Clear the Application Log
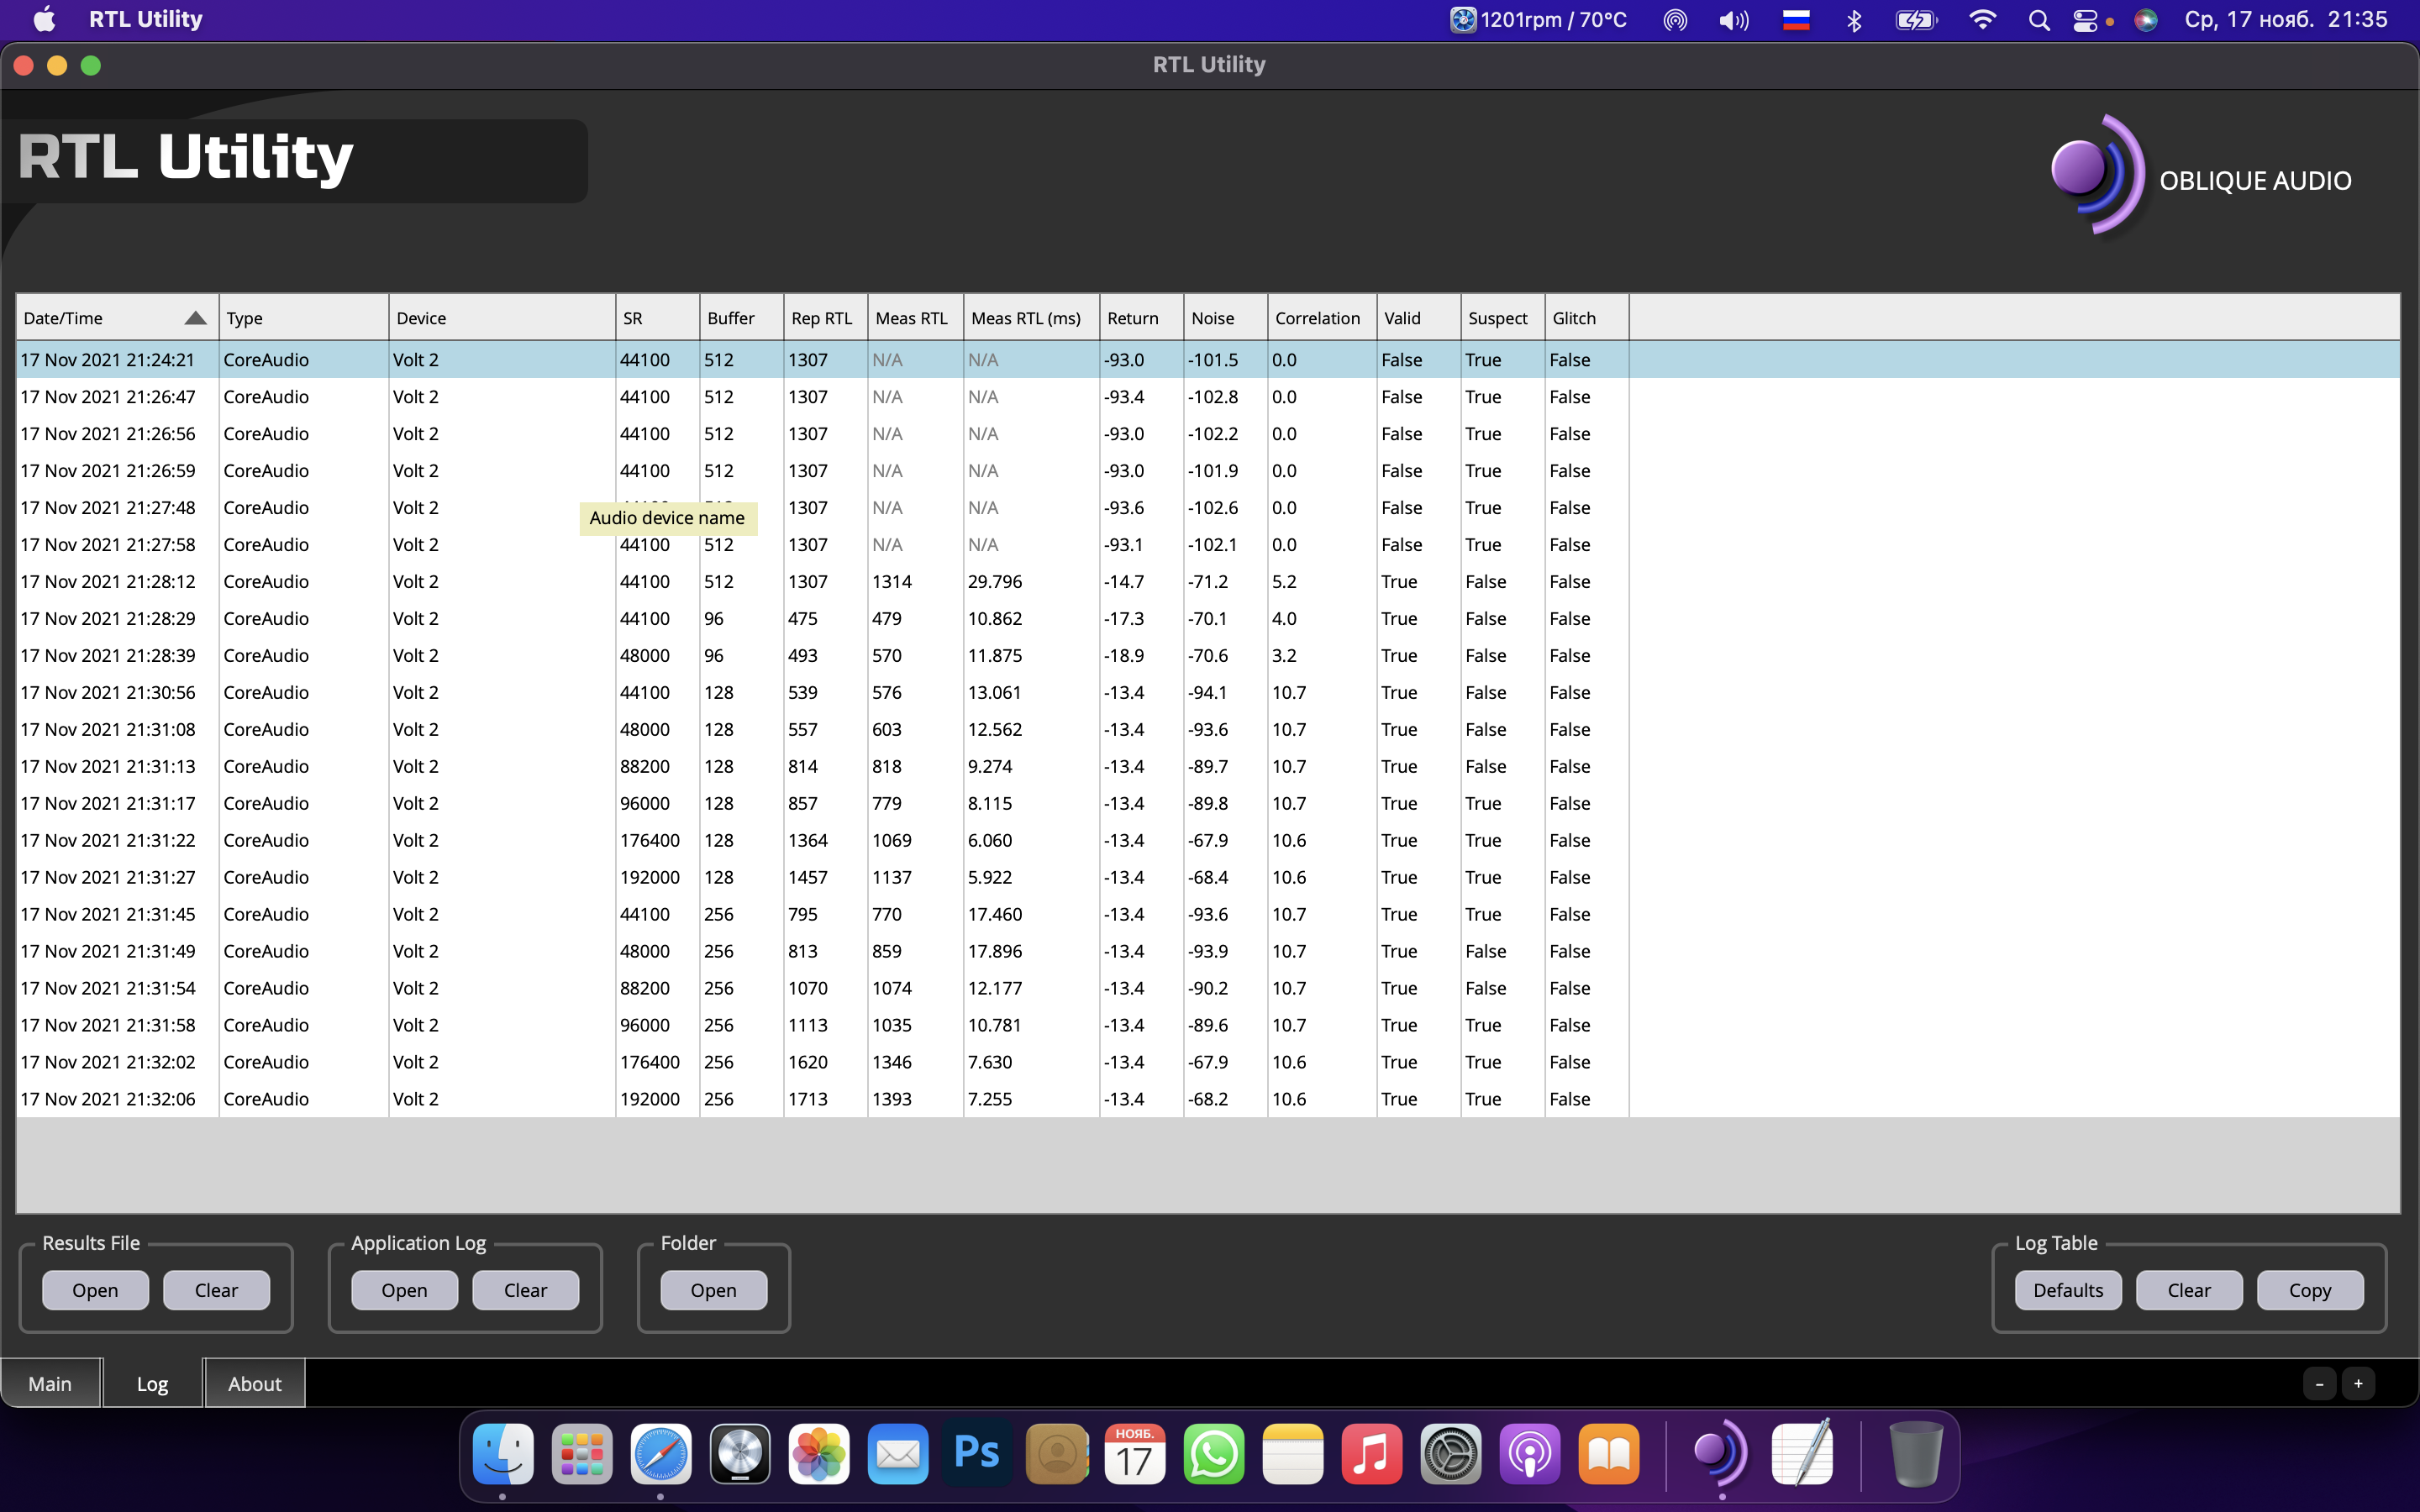Image resolution: width=2420 pixels, height=1512 pixels. [x=525, y=1290]
